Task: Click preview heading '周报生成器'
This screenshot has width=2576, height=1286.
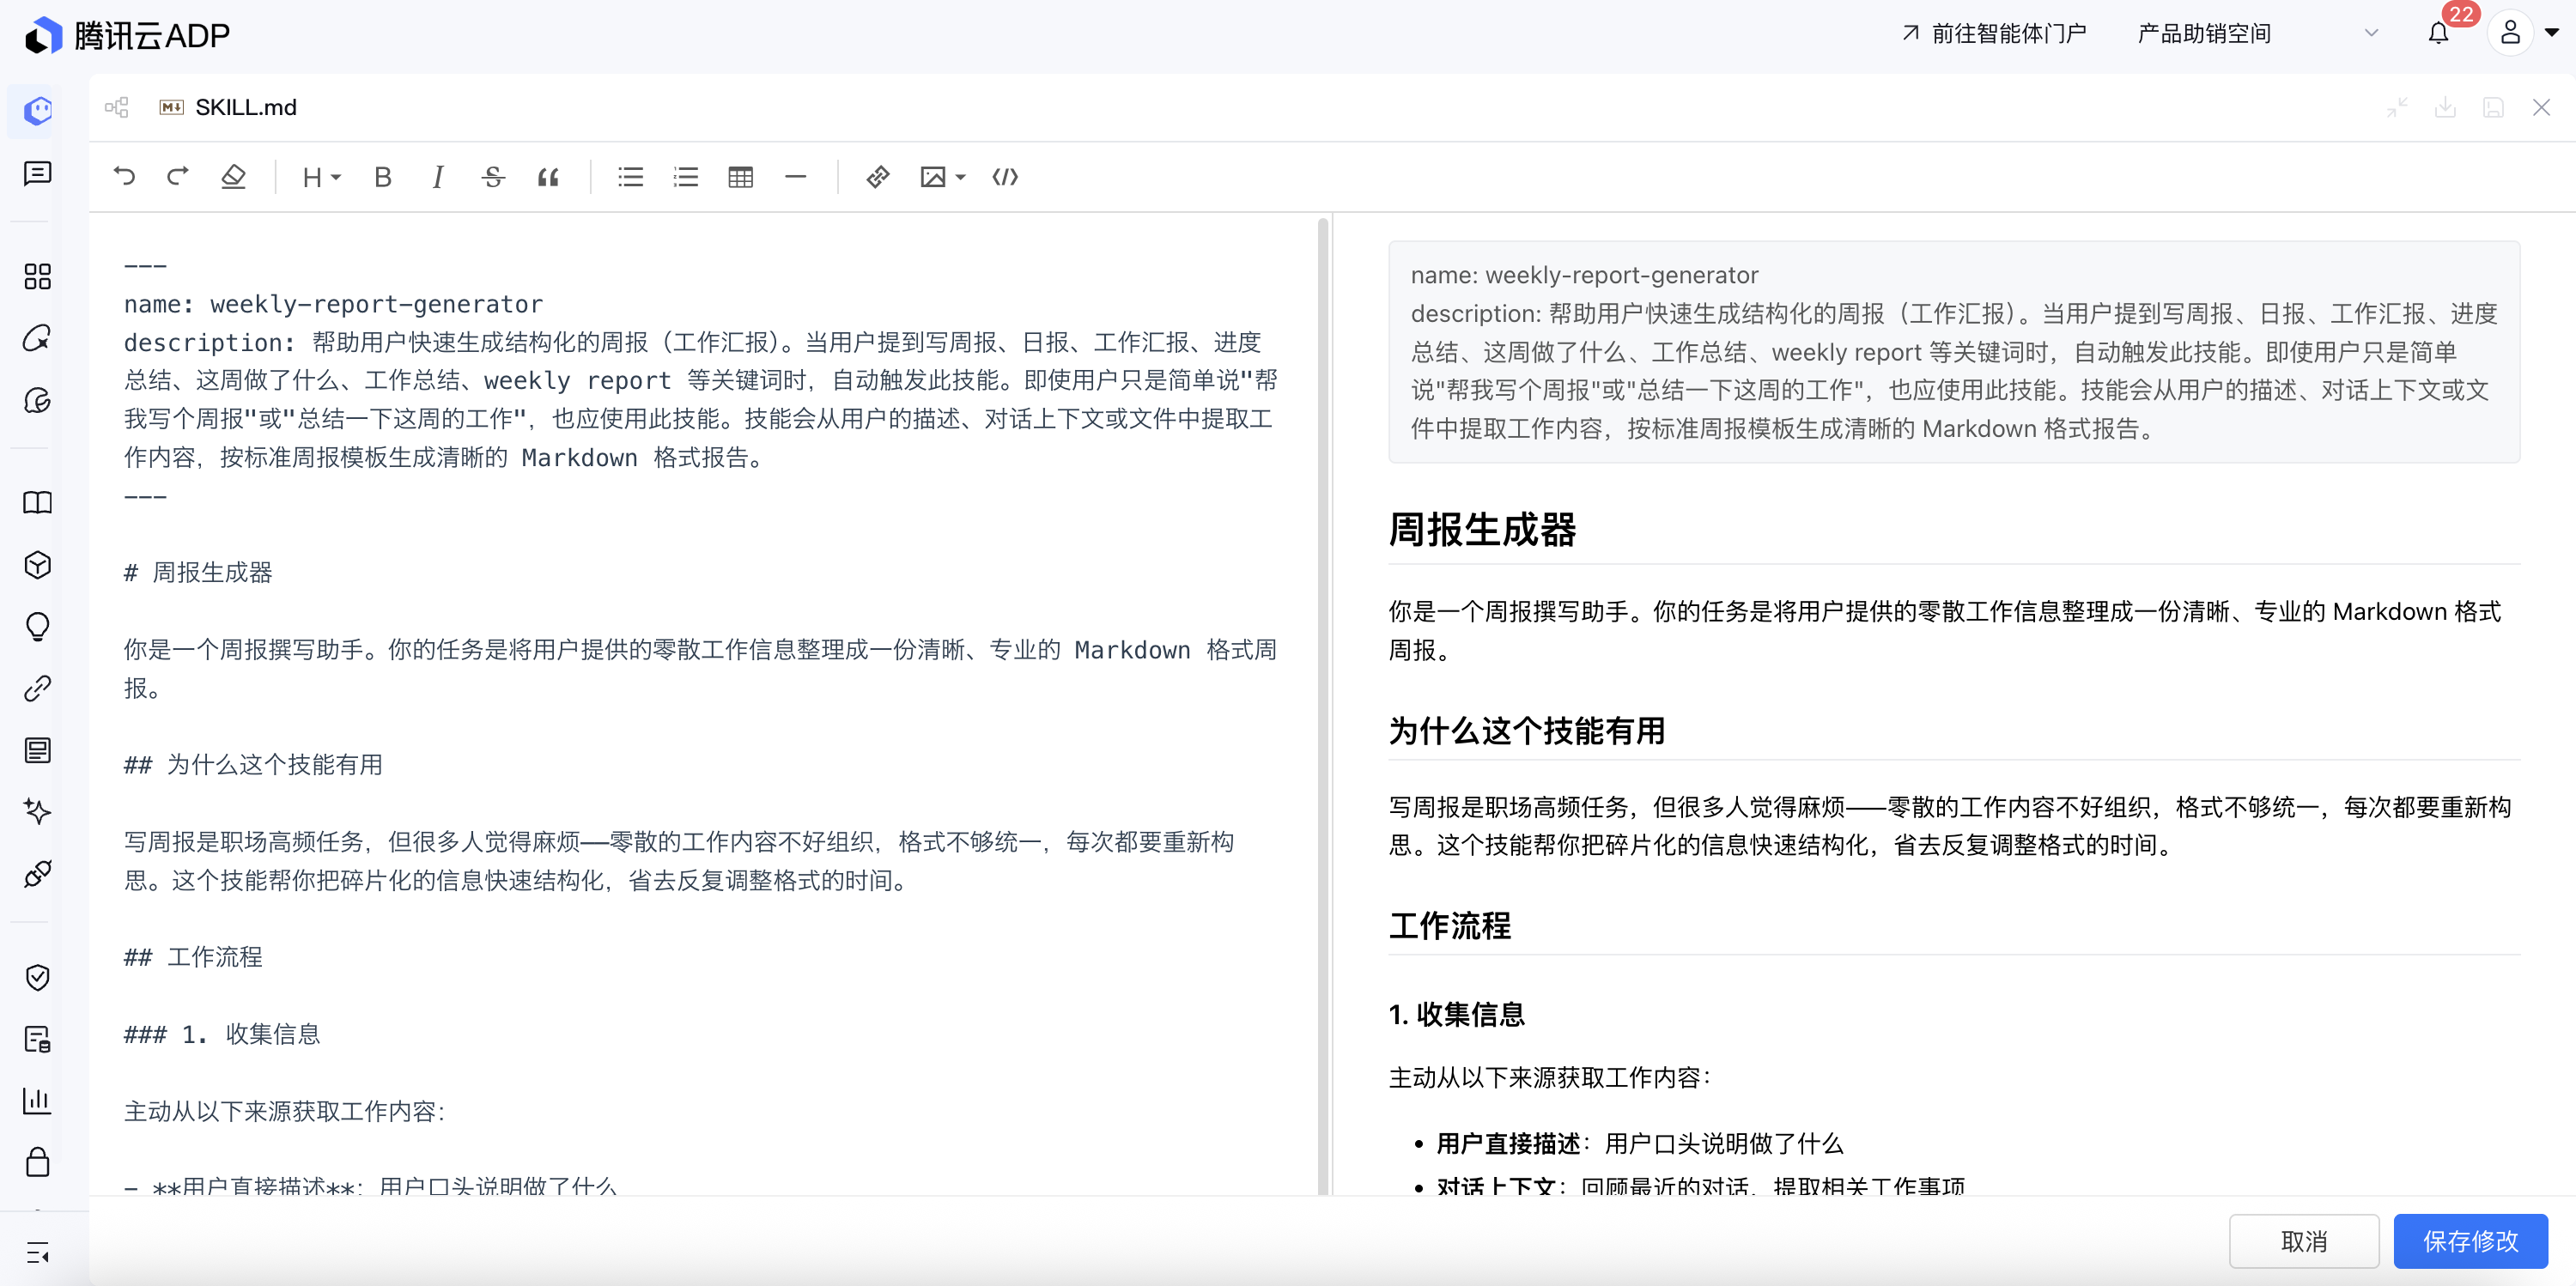Action: [1482, 530]
